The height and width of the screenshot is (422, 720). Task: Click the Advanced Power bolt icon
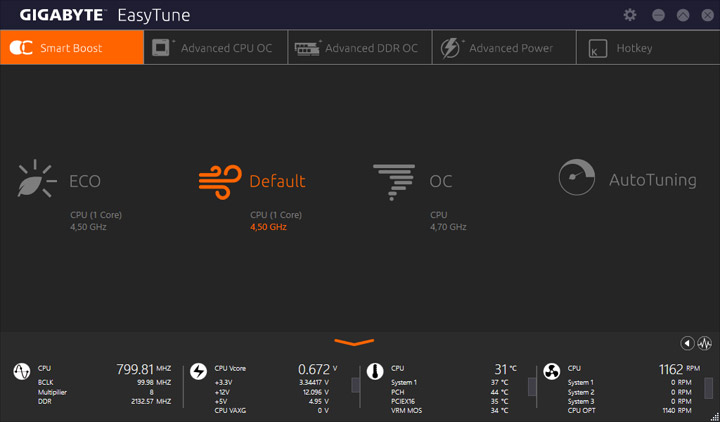450,48
